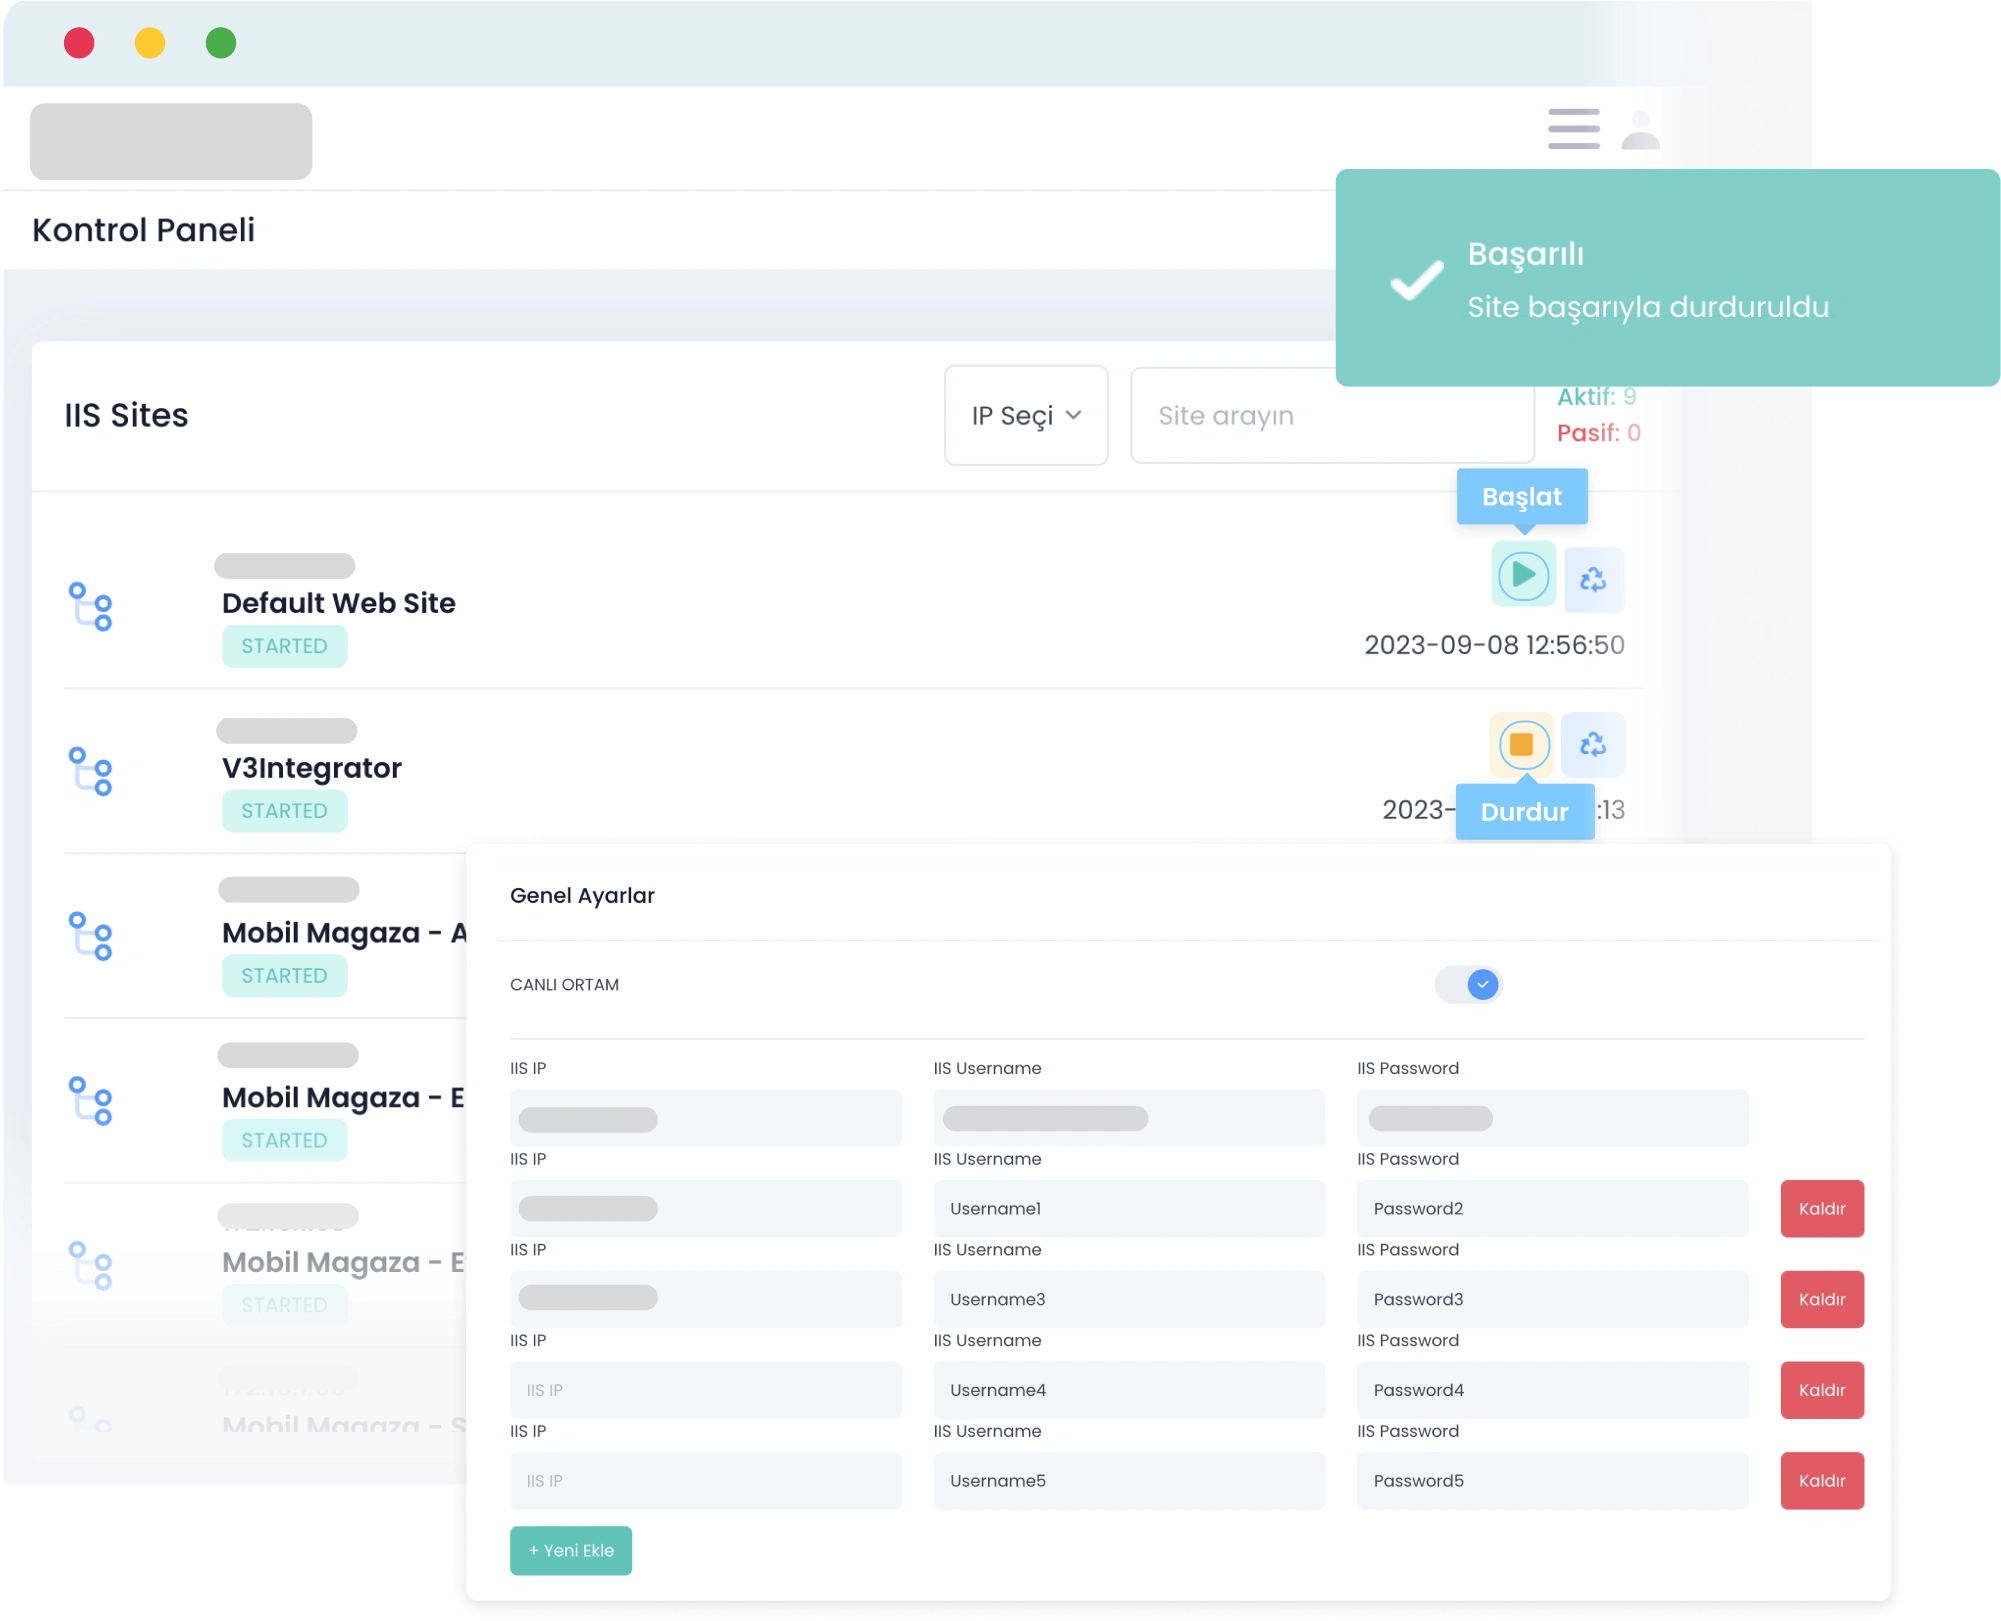Click the Default Web Site tree icon
Viewport: 2001px width, 1621px height.
click(x=91, y=607)
